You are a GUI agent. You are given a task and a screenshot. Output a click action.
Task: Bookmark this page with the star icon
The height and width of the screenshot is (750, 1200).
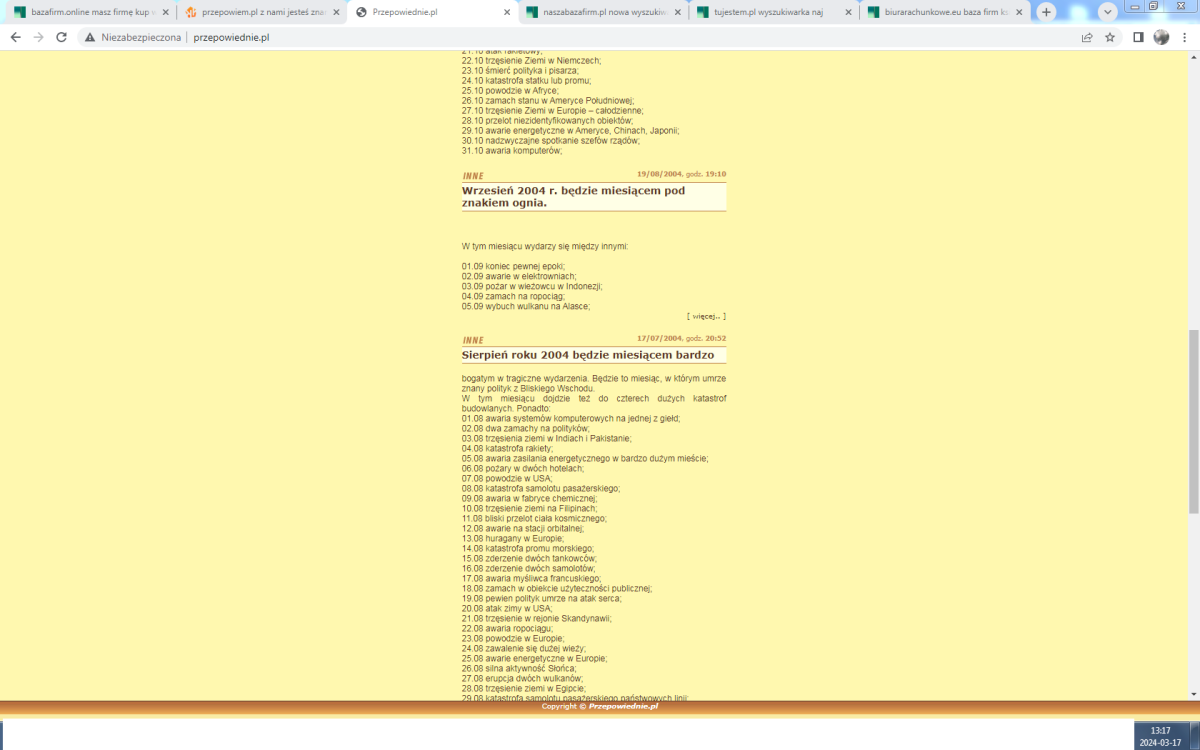(1110, 37)
